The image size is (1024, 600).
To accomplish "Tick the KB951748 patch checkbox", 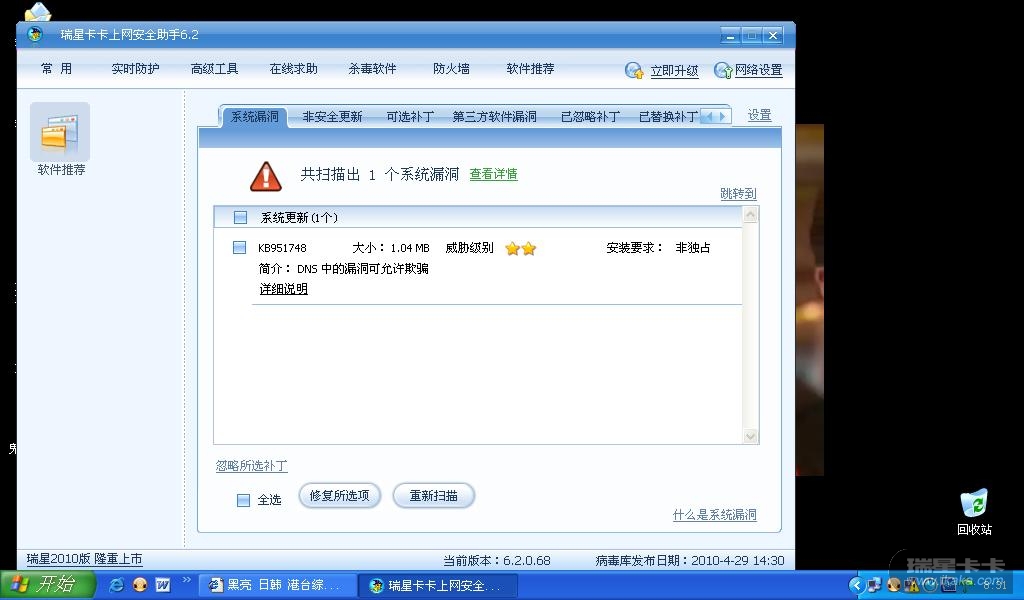I will point(240,247).
